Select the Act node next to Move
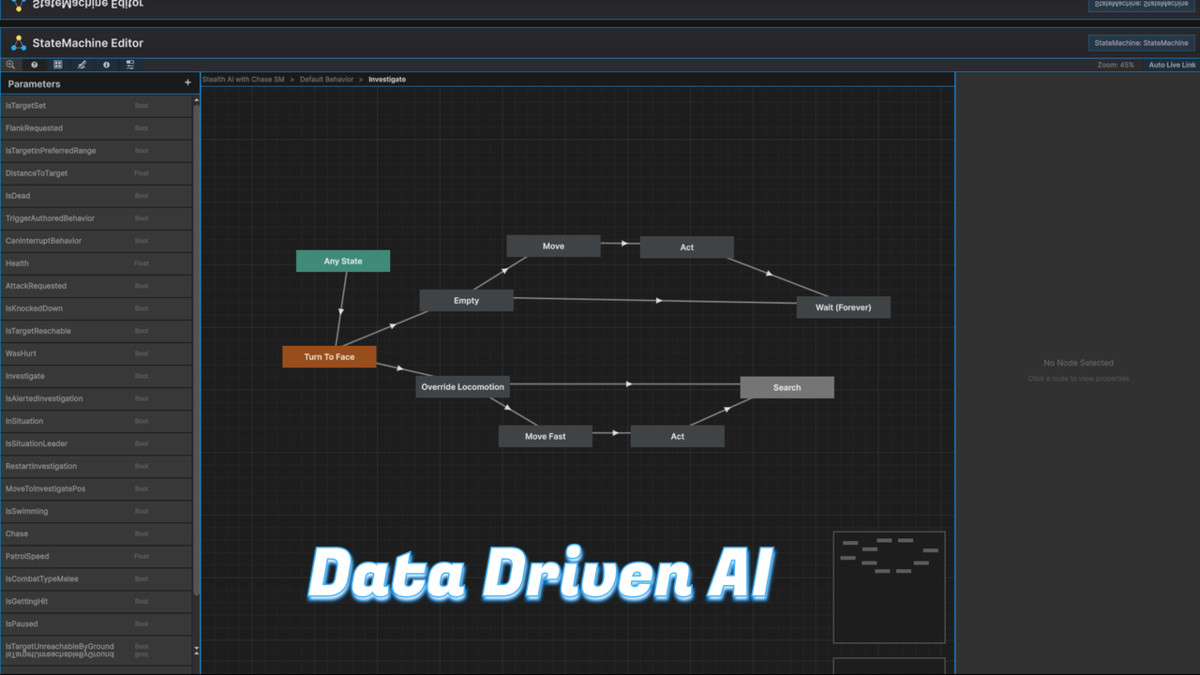The image size is (1200, 675). (x=687, y=247)
